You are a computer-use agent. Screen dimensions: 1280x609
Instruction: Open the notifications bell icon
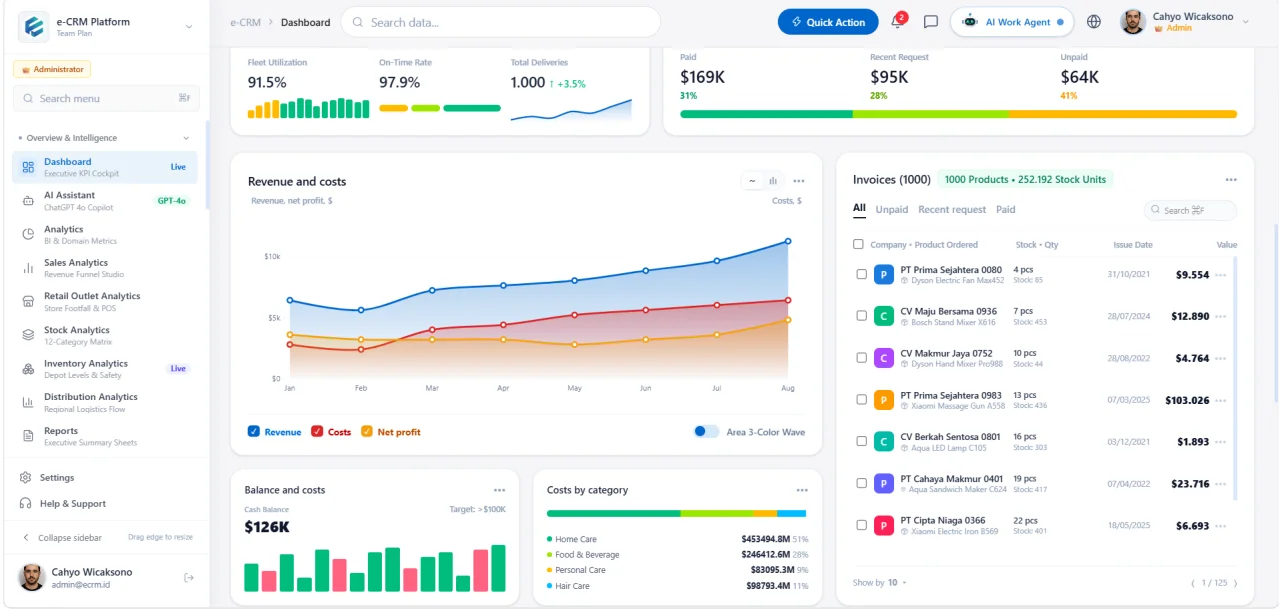pos(897,22)
